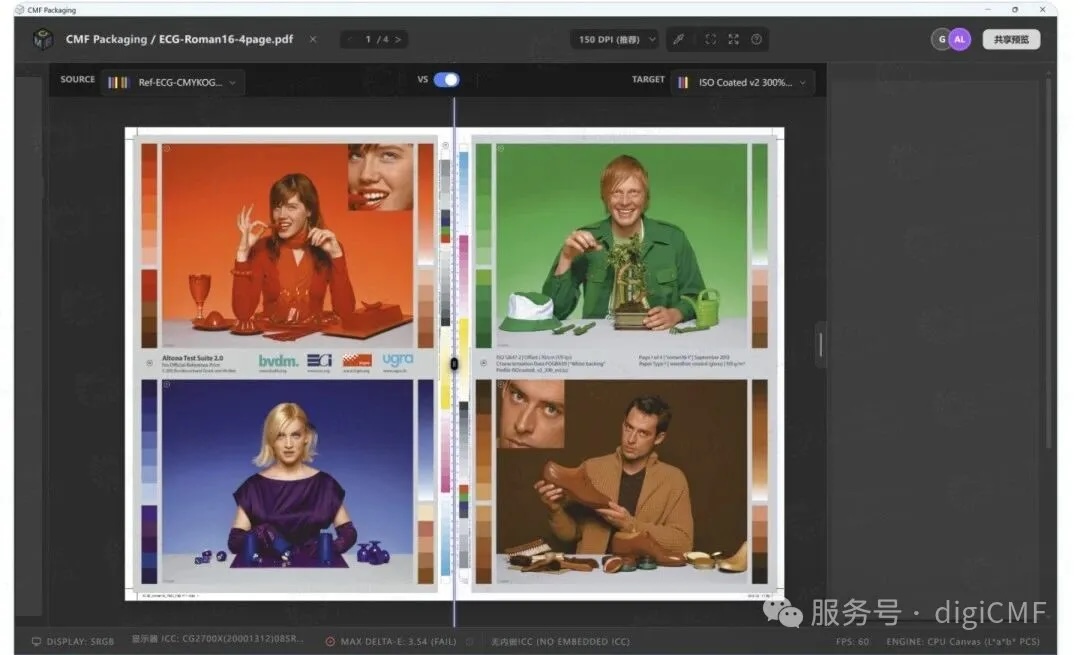
Task: Open the 150 DPI resolution dropdown
Action: (x=614, y=39)
